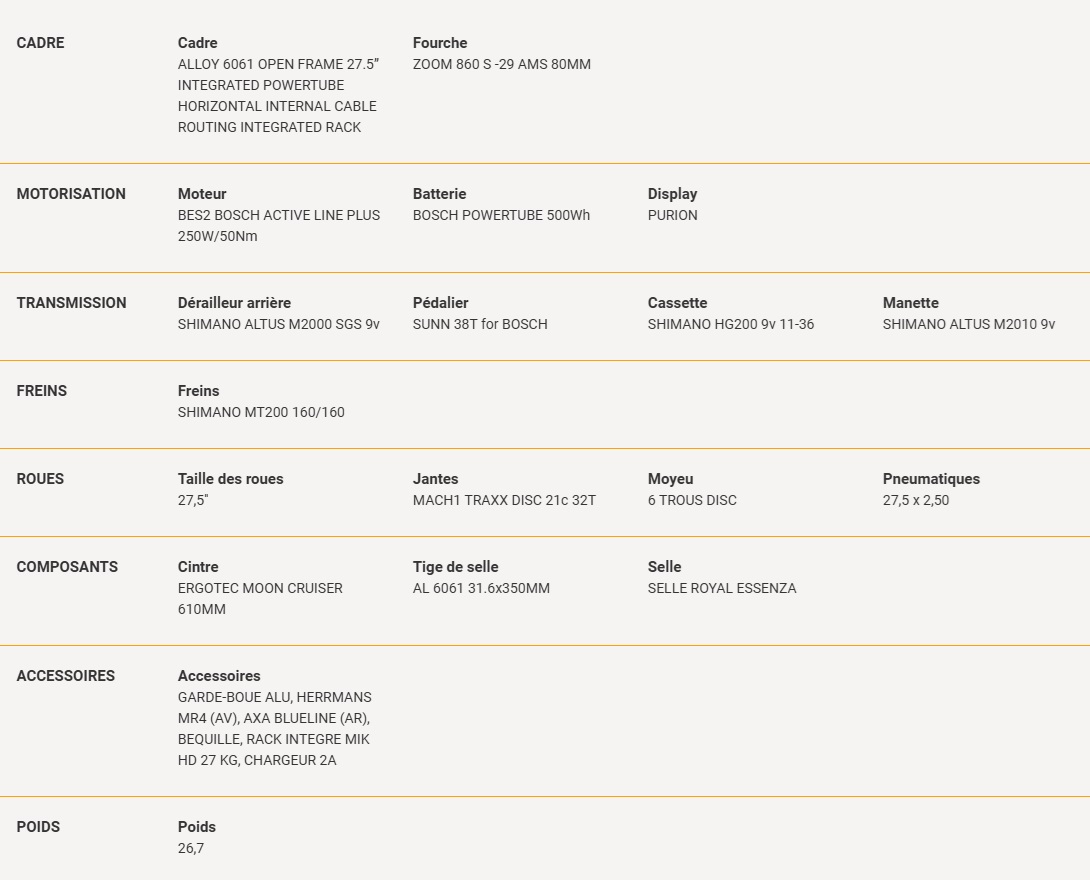The width and height of the screenshot is (1090, 880).
Task: Select the COMPOSANTS section heading
Action: pos(67,567)
